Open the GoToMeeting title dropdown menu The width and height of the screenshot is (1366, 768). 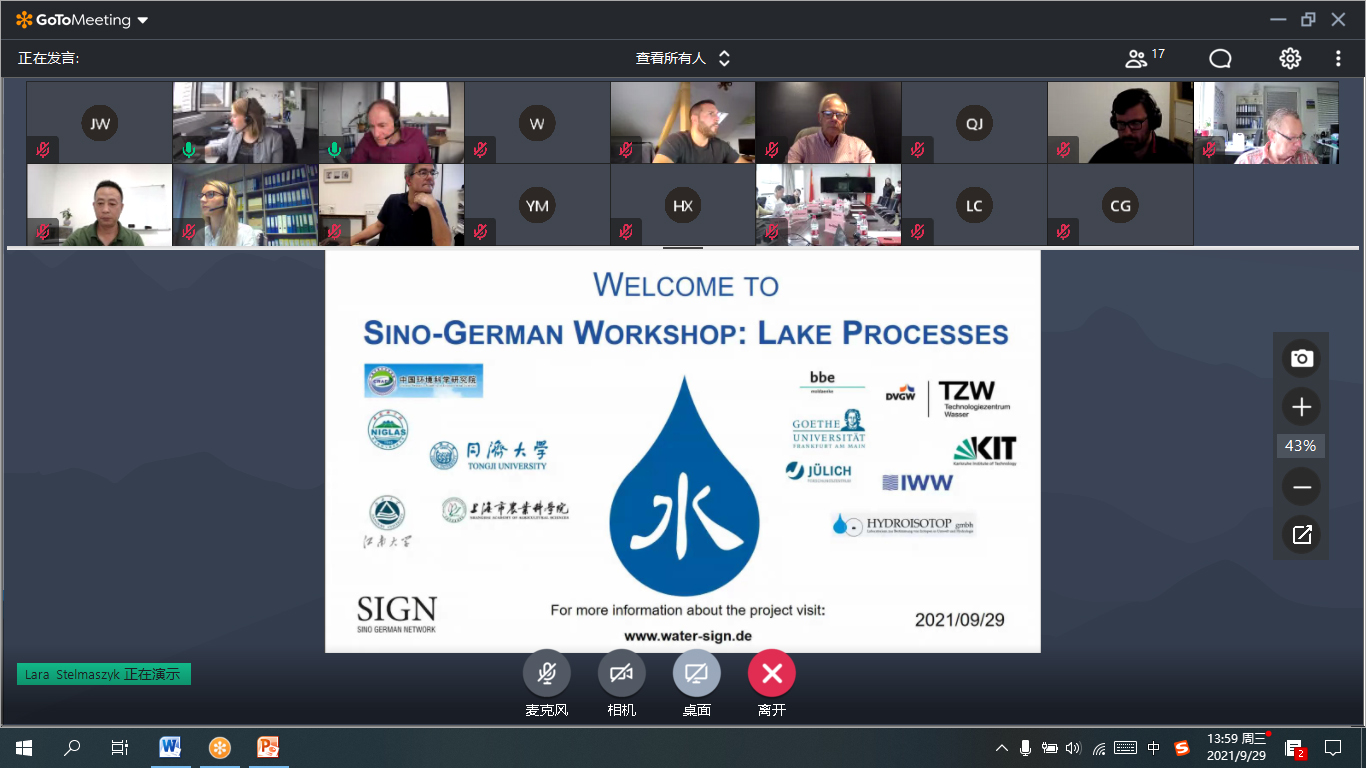pyautogui.click(x=142, y=20)
